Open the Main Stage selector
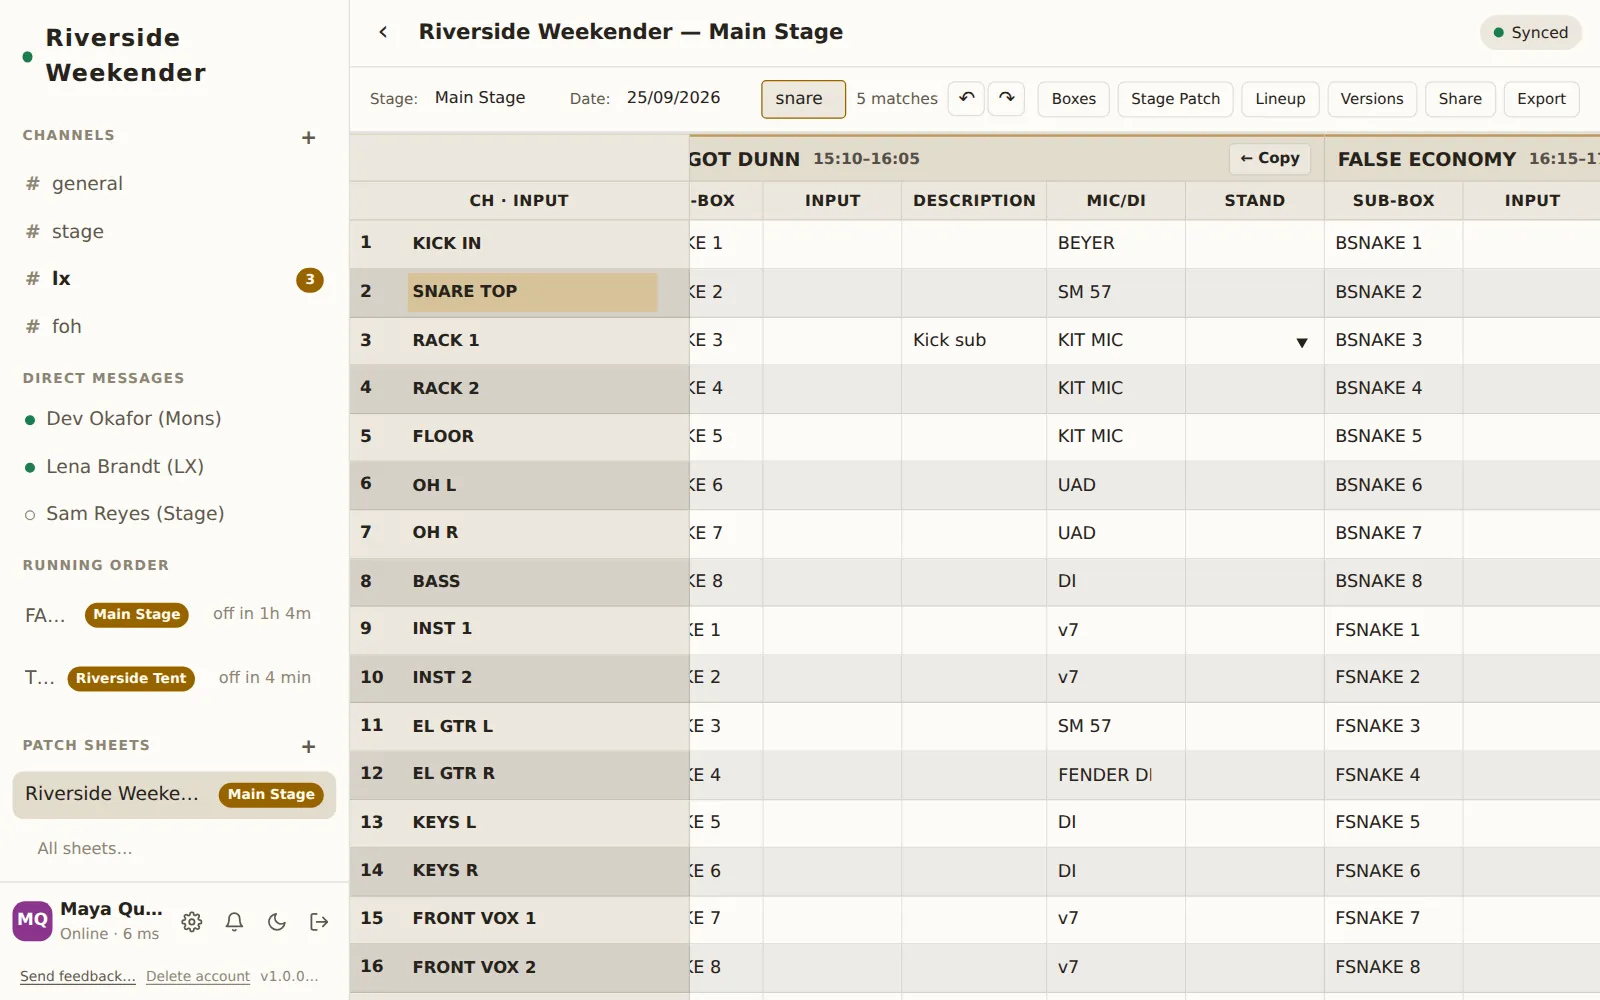 point(480,98)
